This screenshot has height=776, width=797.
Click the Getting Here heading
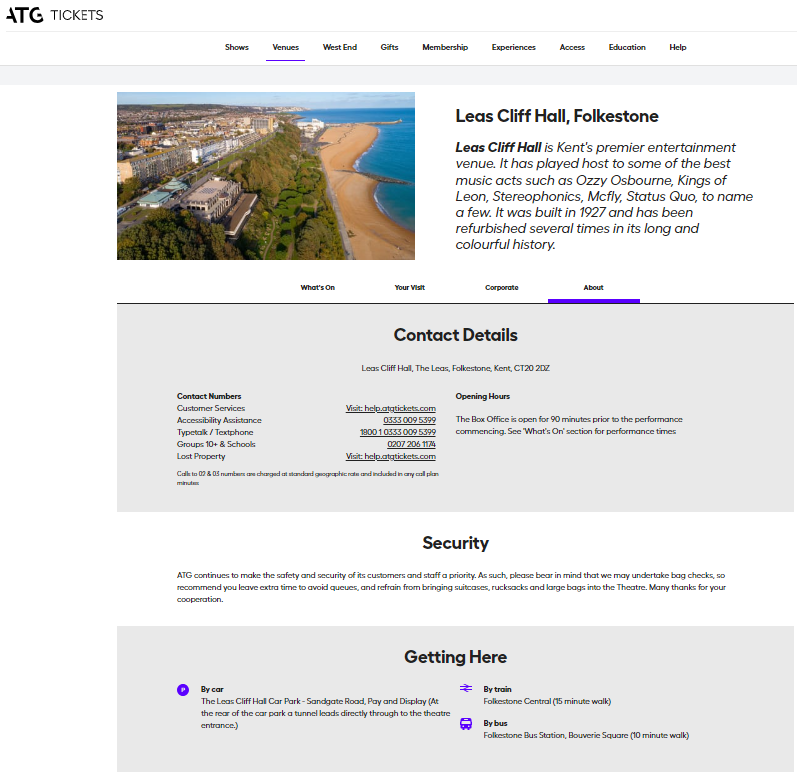pyautogui.click(x=455, y=657)
